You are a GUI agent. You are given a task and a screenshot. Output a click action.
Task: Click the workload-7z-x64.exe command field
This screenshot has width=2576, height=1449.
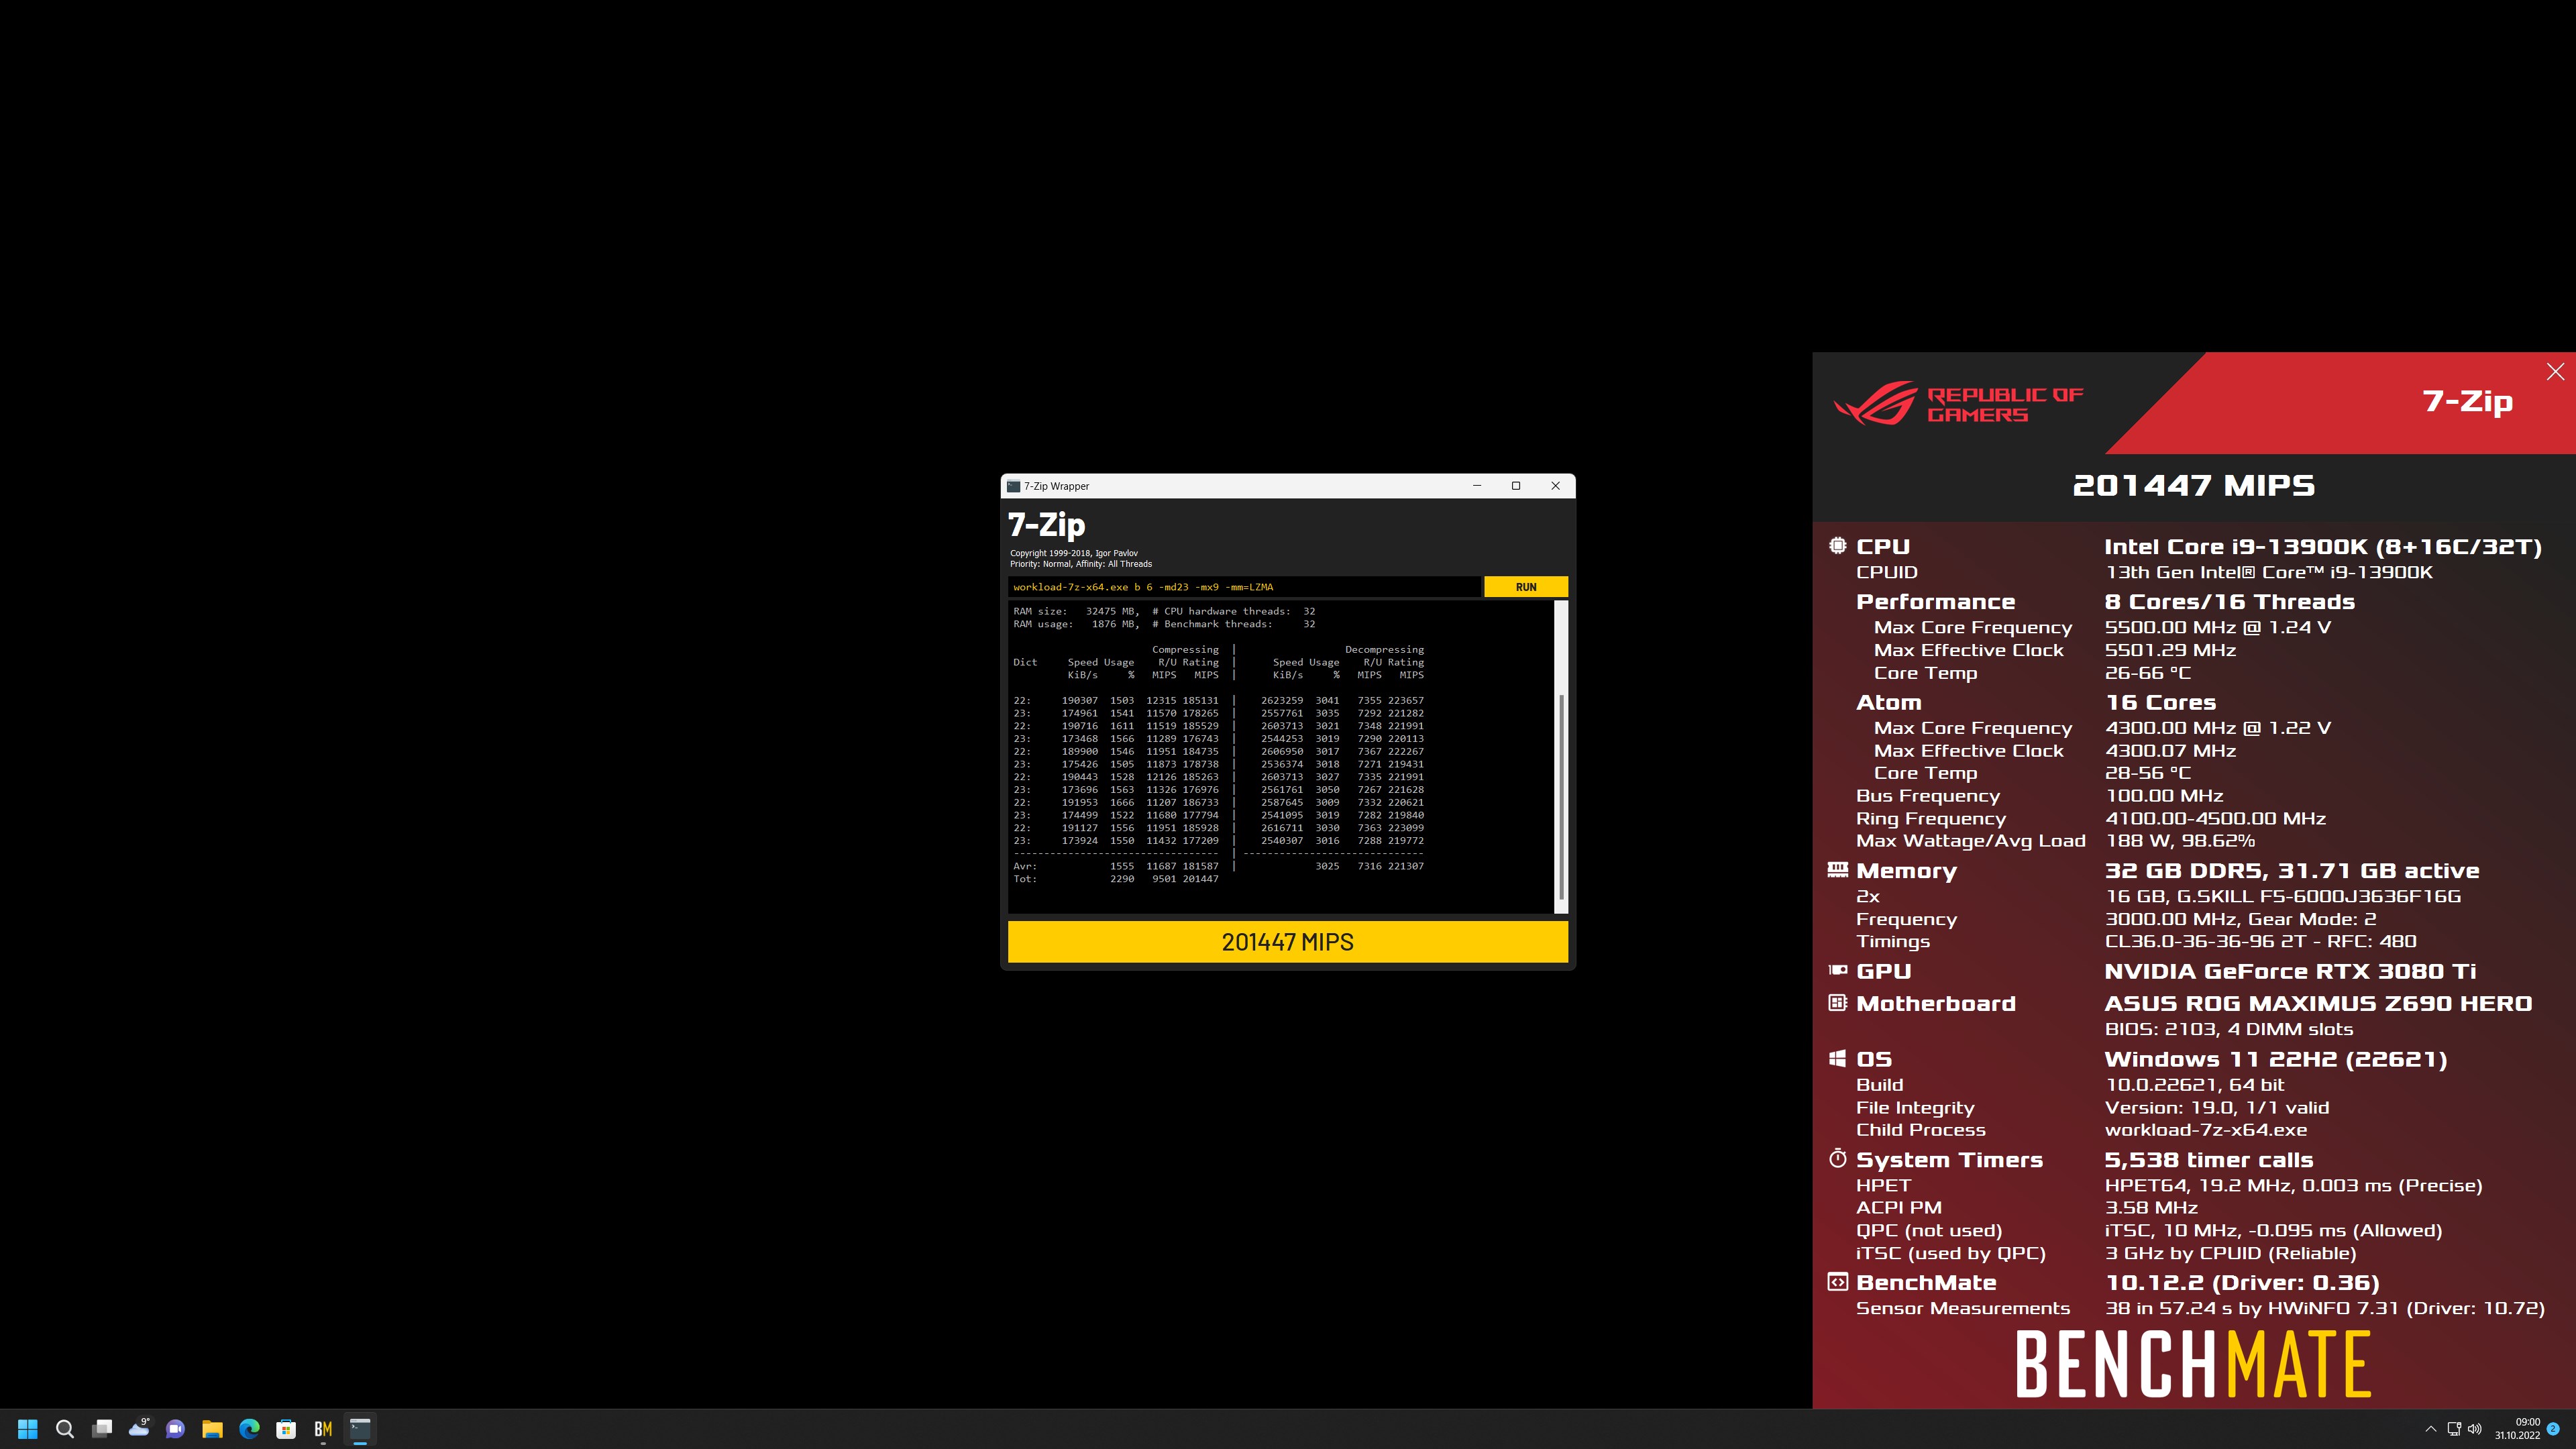(x=1244, y=587)
